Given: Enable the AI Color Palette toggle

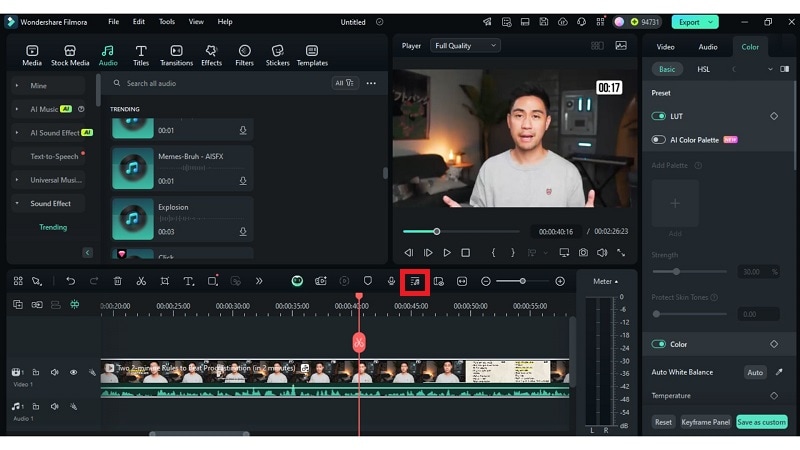Looking at the screenshot, I should coord(659,140).
